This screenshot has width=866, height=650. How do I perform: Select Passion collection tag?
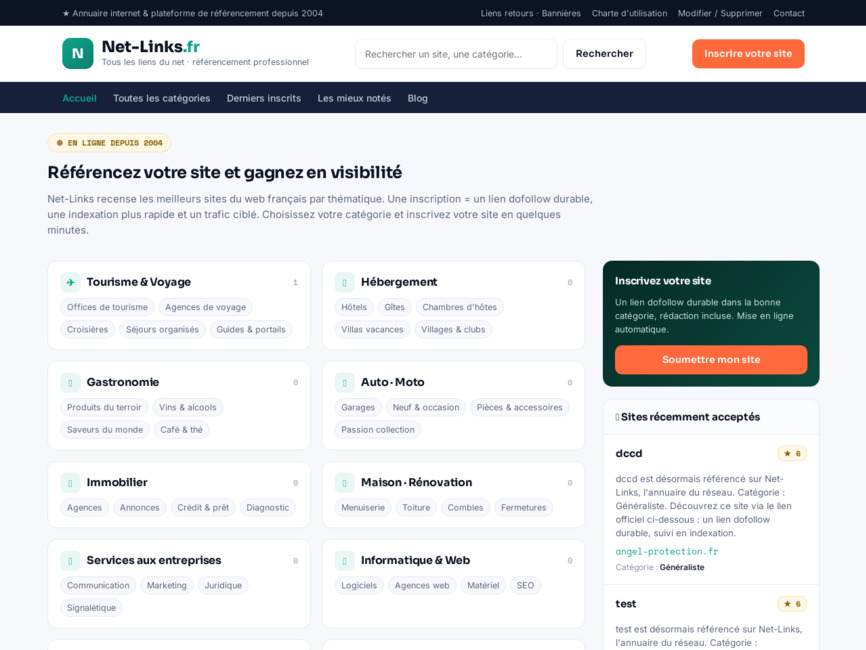pos(378,430)
